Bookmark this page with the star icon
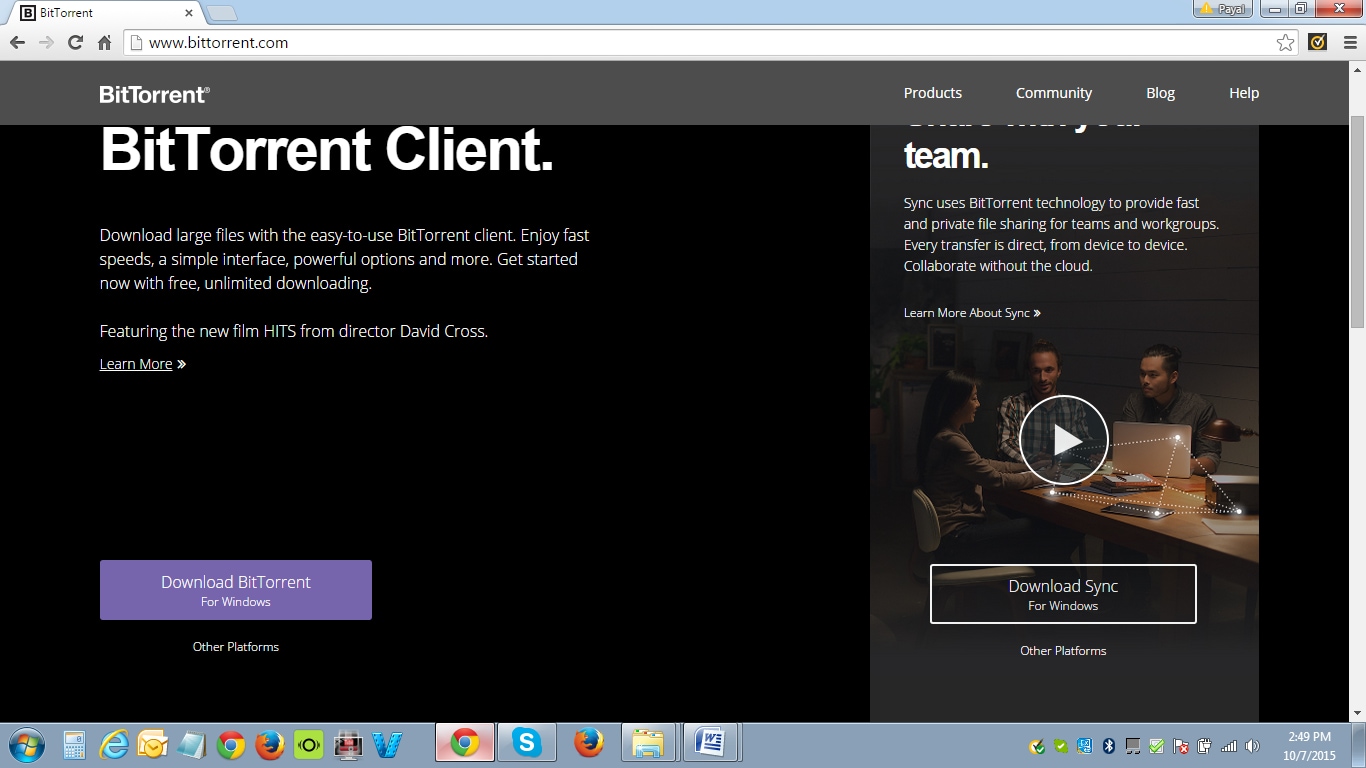 1286,43
